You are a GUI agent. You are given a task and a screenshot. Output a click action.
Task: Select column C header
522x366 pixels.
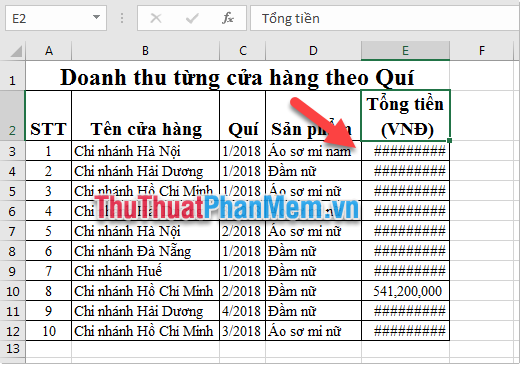pos(243,51)
